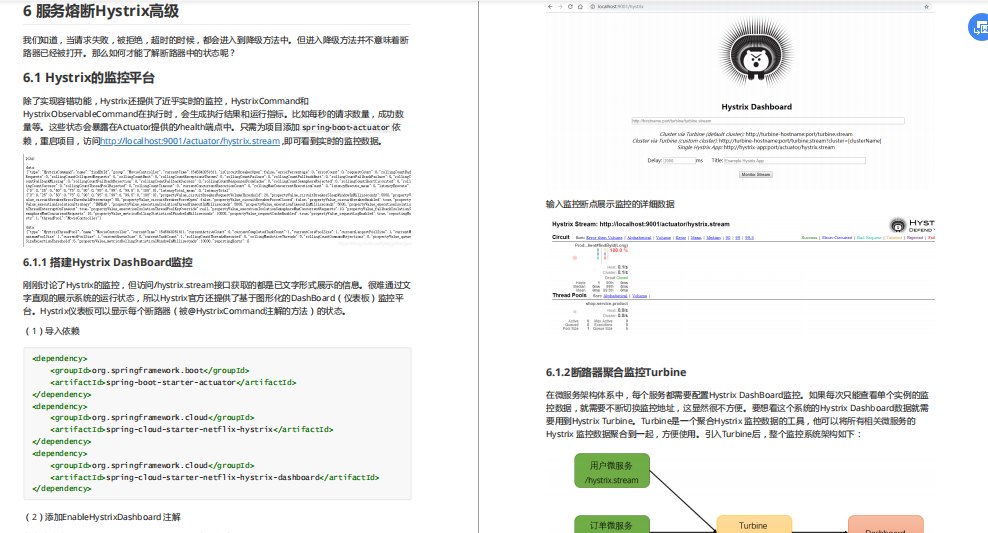
Task: Click the caption 输入监控断点展示监控的详细数据
Action: point(610,204)
